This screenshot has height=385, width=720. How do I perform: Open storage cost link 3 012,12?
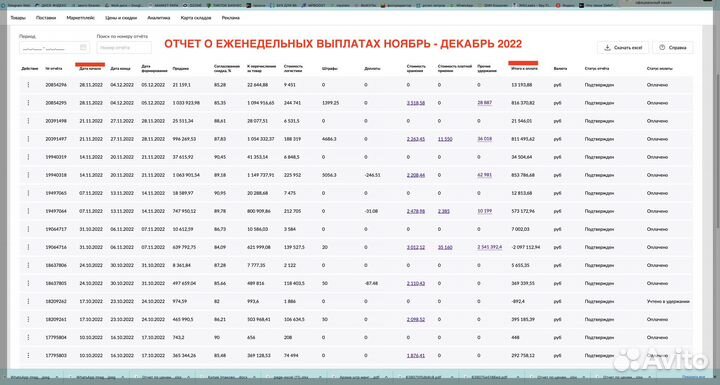pyautogui.click(x=416, y=247)
